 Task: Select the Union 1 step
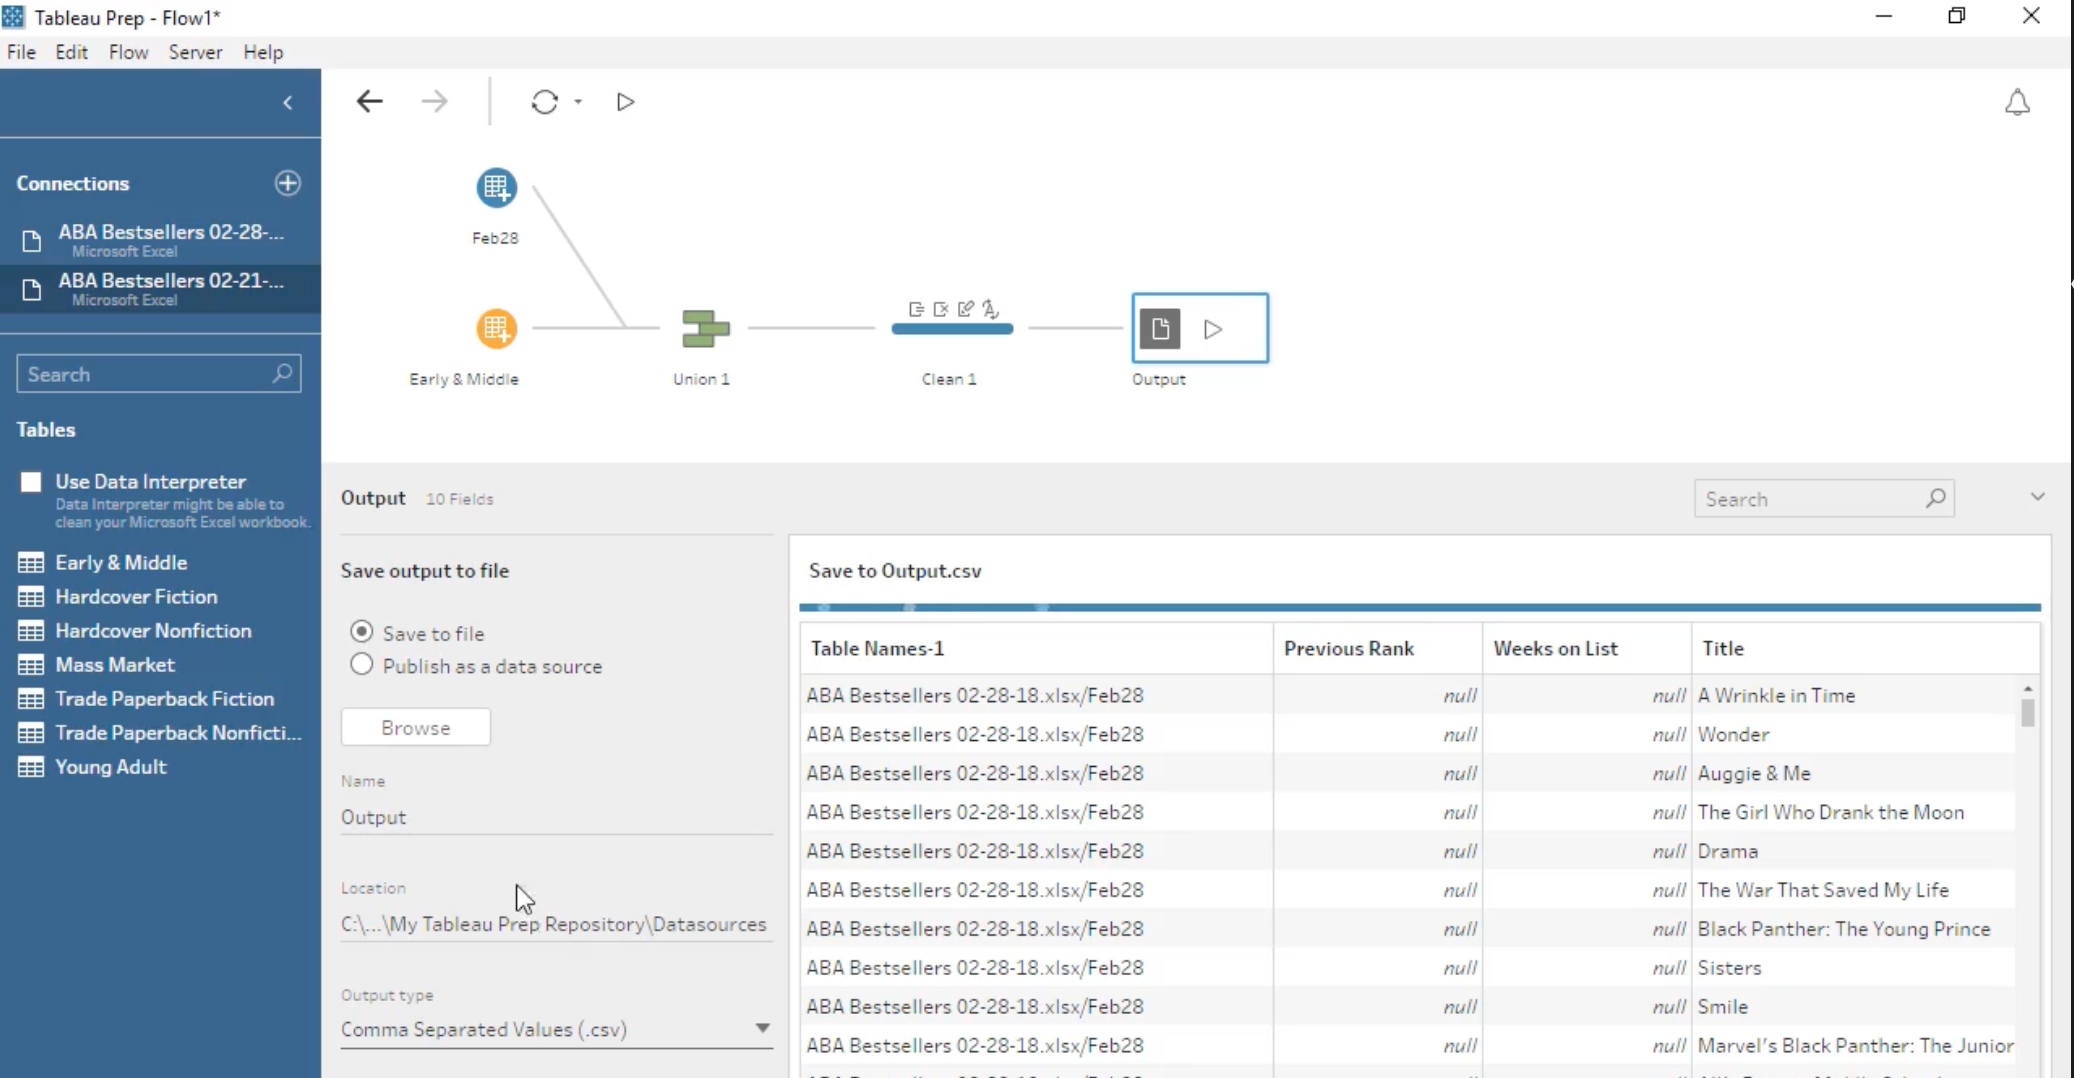705,329
